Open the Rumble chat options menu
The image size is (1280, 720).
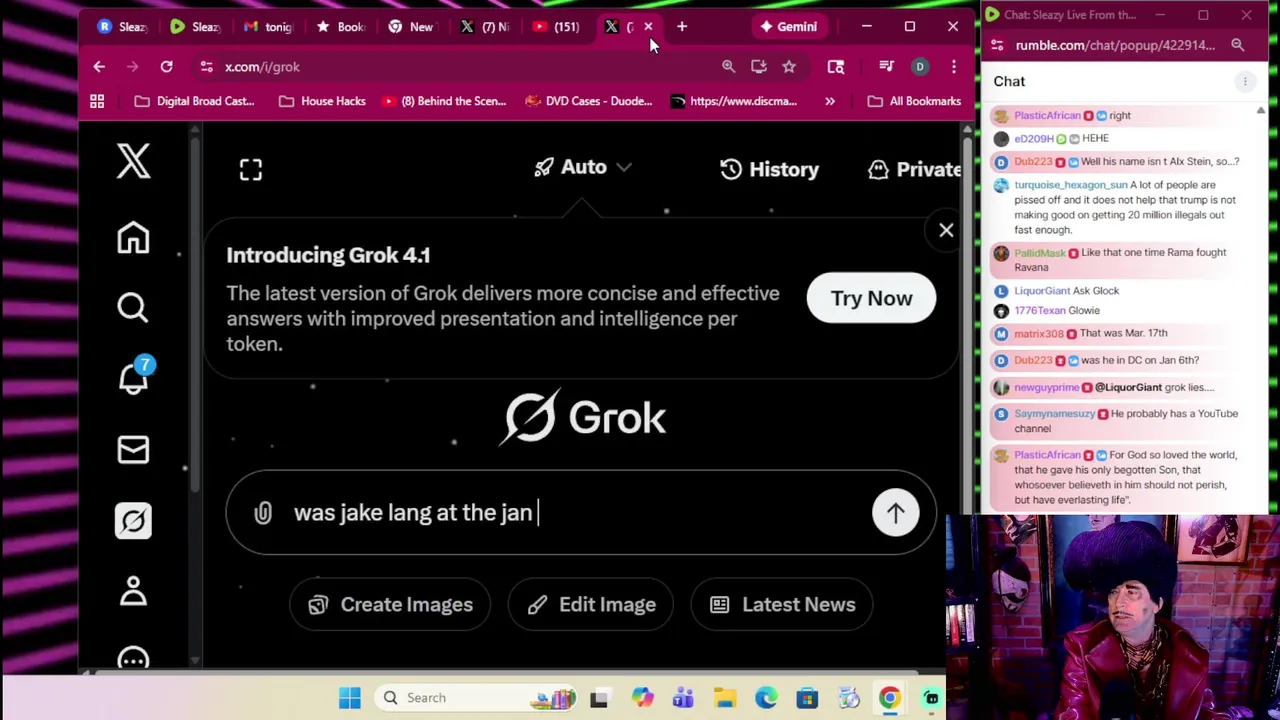[x=1245, y=81]
